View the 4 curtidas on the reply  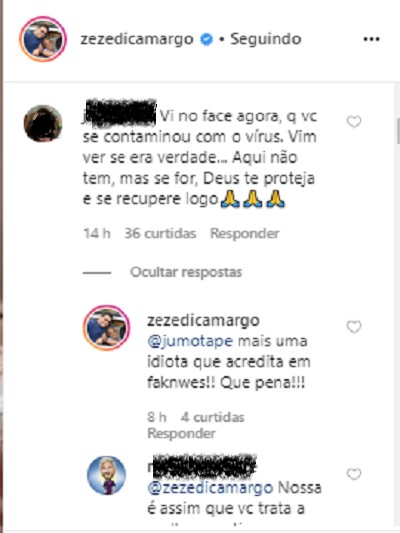point(212,417)
